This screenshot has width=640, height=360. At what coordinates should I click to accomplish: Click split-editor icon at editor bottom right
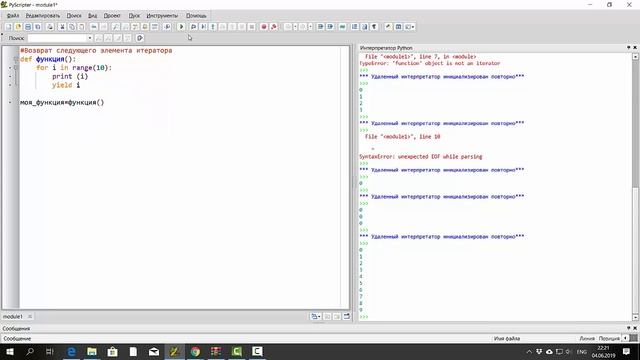[347, 316]
